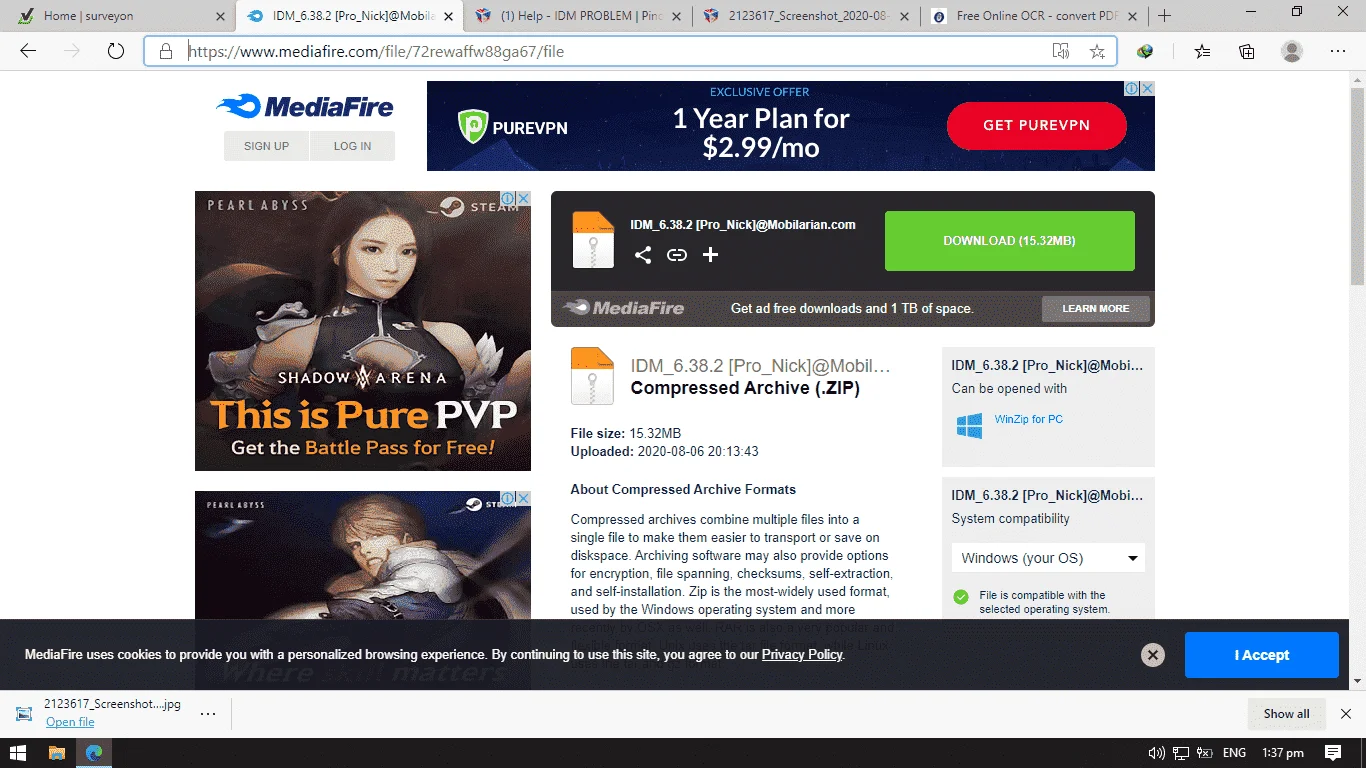The image size is (1366, 768).
Task: Click the MediaFire logo at top
Action: point(305,106)
